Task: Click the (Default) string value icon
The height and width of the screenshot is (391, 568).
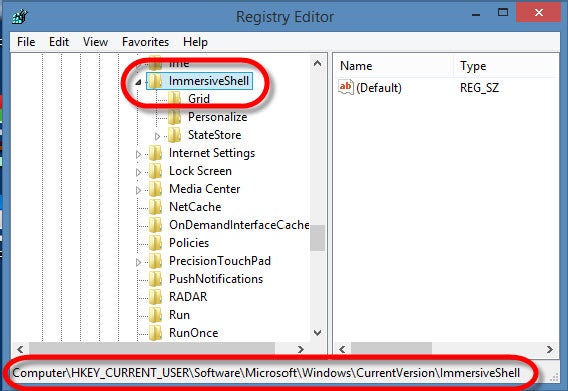Action: 346,87
